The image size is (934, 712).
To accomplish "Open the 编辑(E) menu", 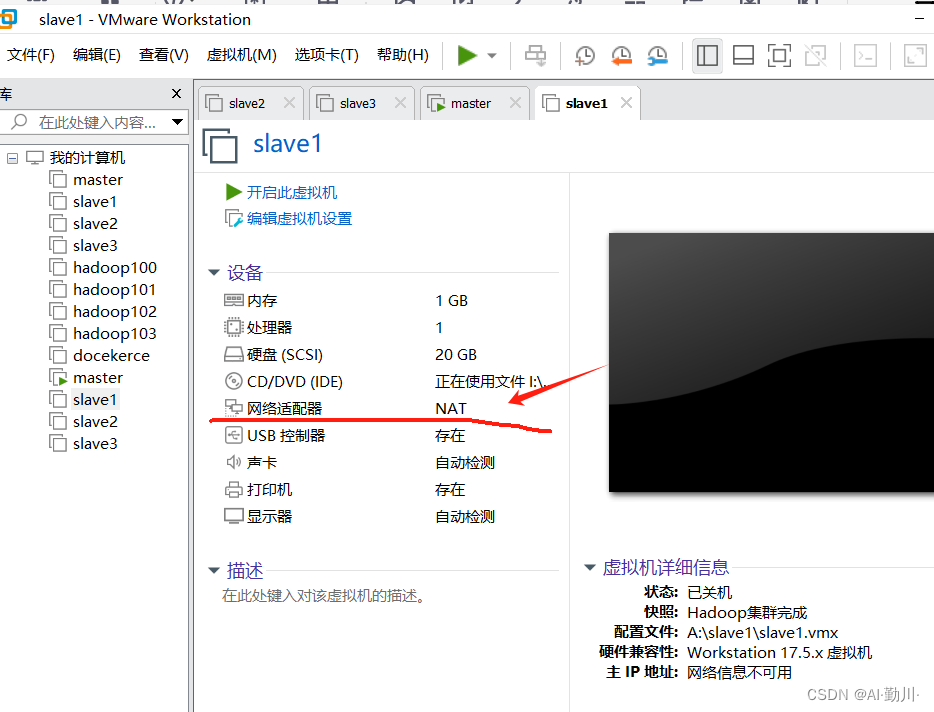I will pos(96,55).
